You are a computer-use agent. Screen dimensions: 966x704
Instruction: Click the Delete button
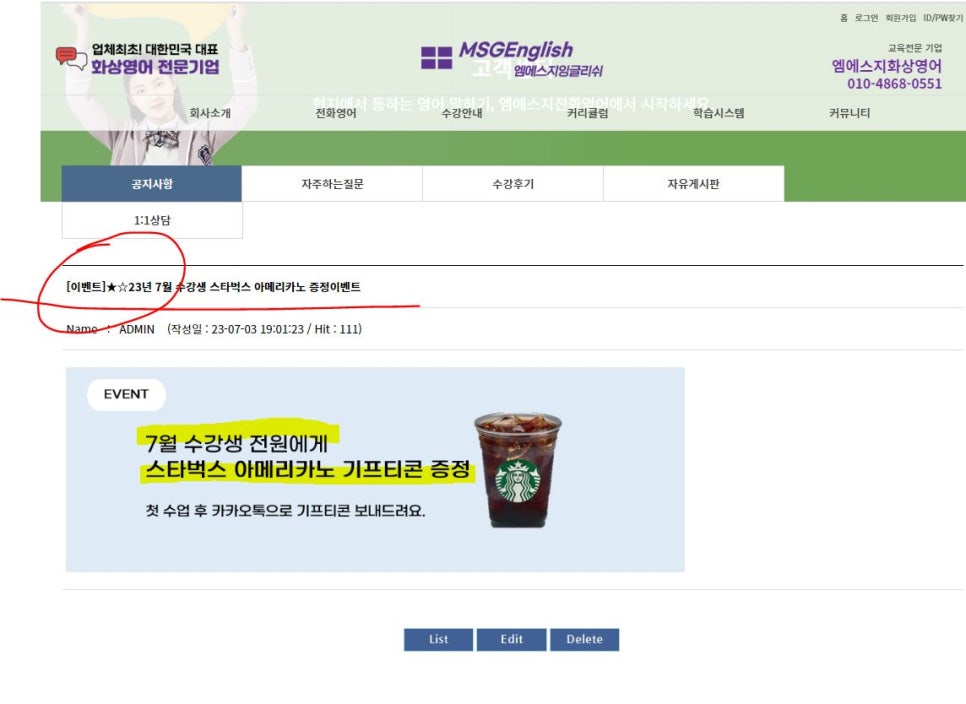[x=585, y=639]
